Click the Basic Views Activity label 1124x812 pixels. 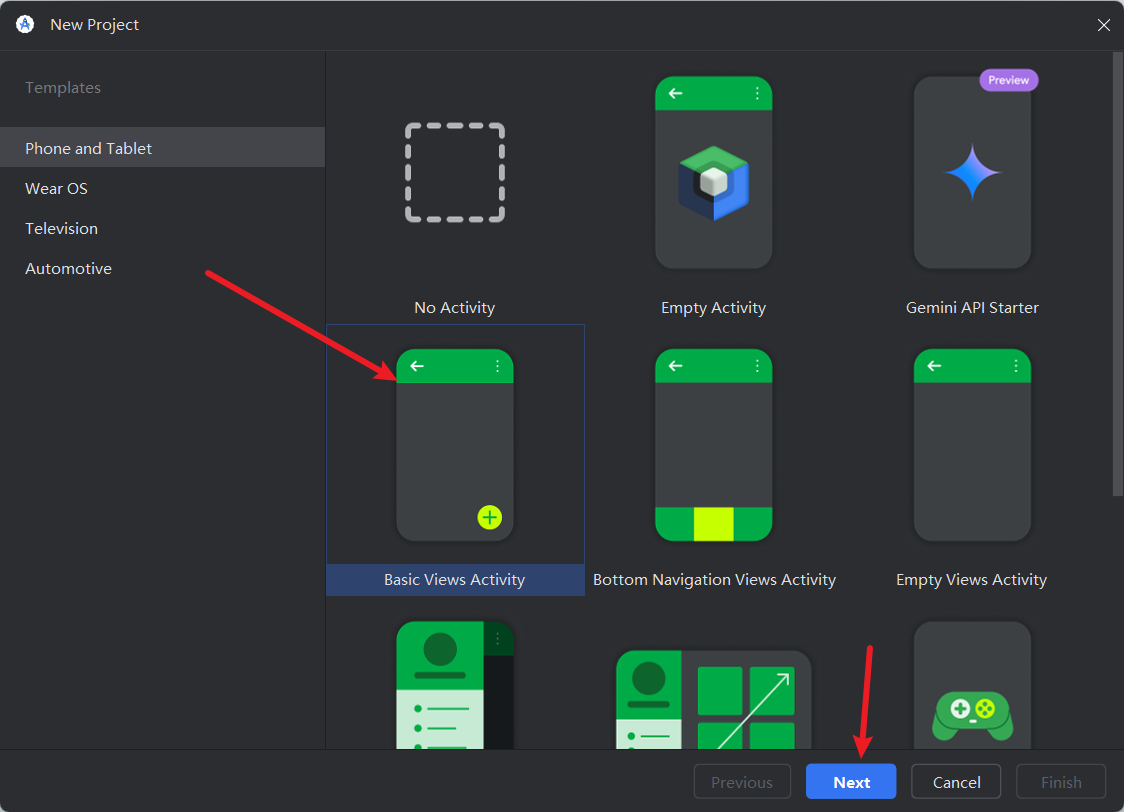pos(454,579)
